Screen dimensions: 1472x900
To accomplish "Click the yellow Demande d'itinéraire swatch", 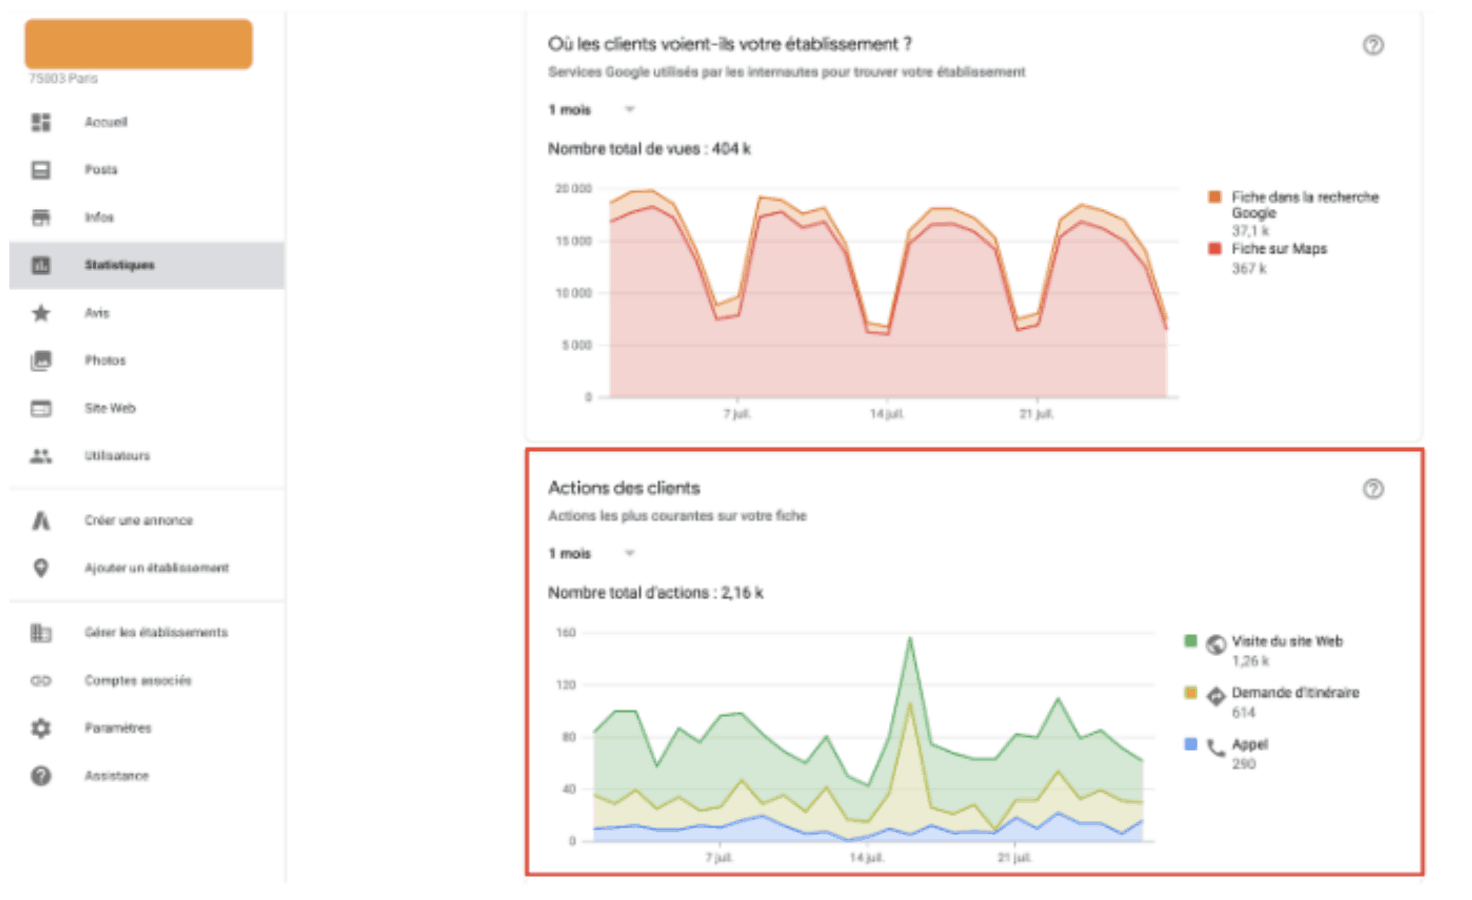I will pyautogui.click(x=1190, y=693).
